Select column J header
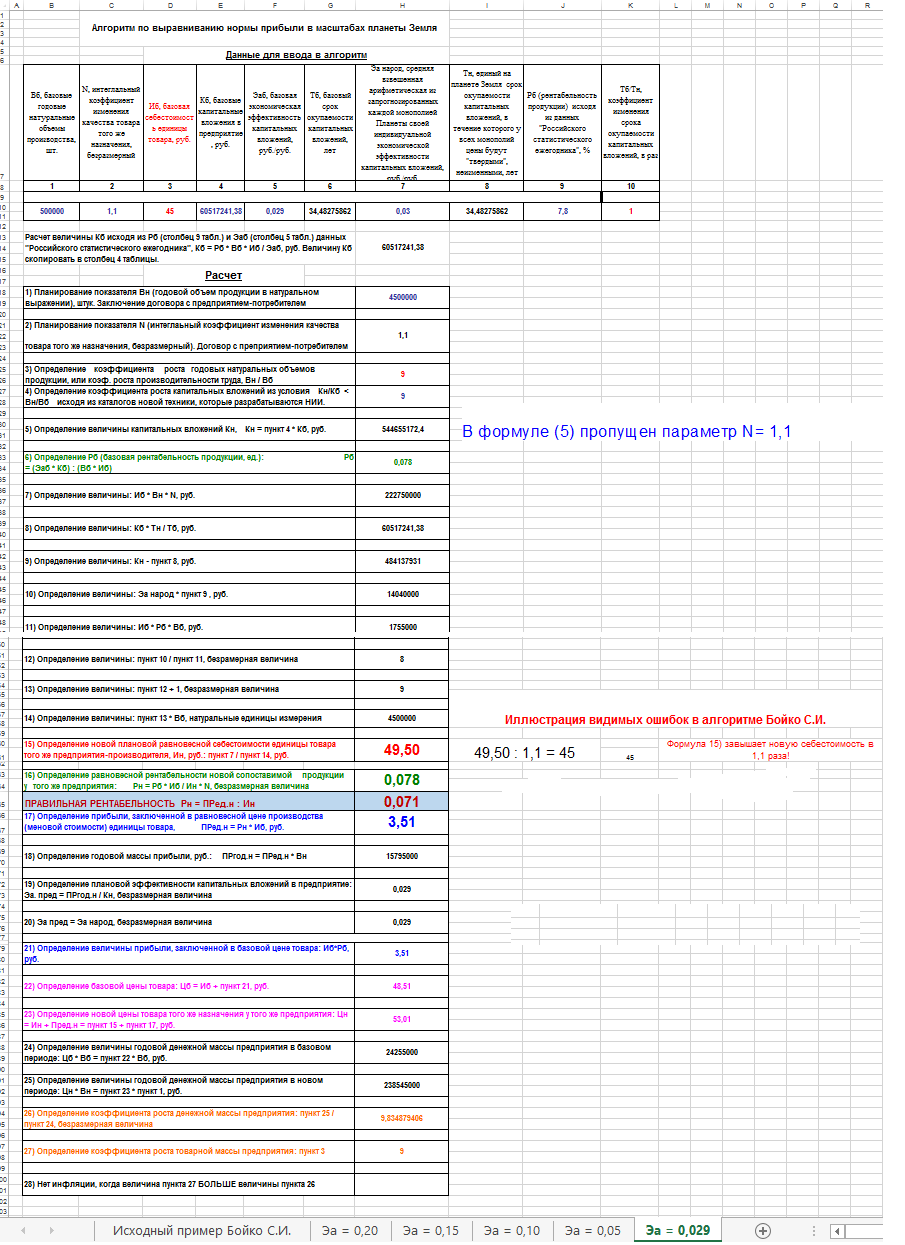The height and width of the screenshot is (1245, 905). click(563, 5)
